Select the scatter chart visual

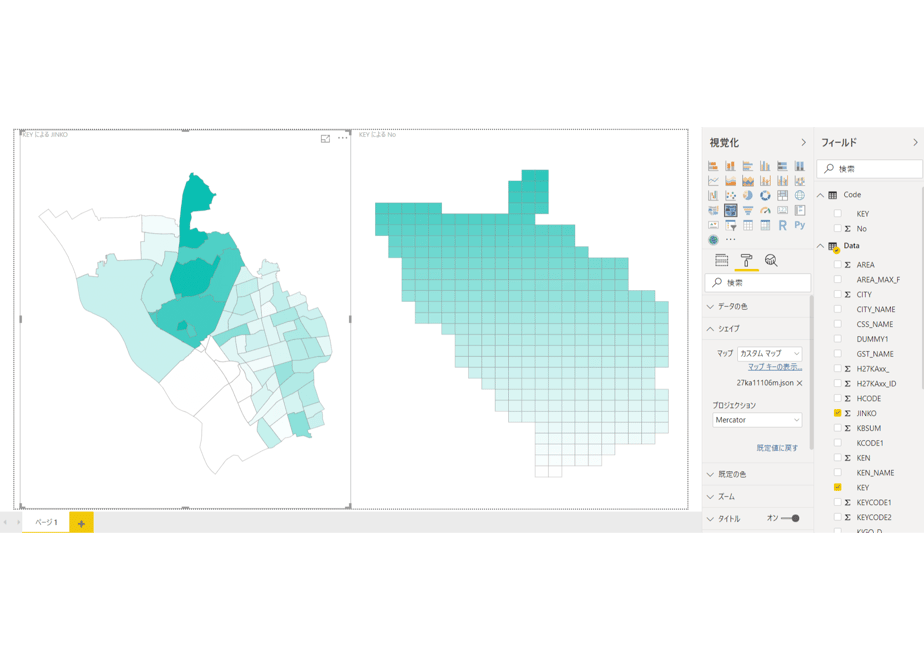click(731, 195)
